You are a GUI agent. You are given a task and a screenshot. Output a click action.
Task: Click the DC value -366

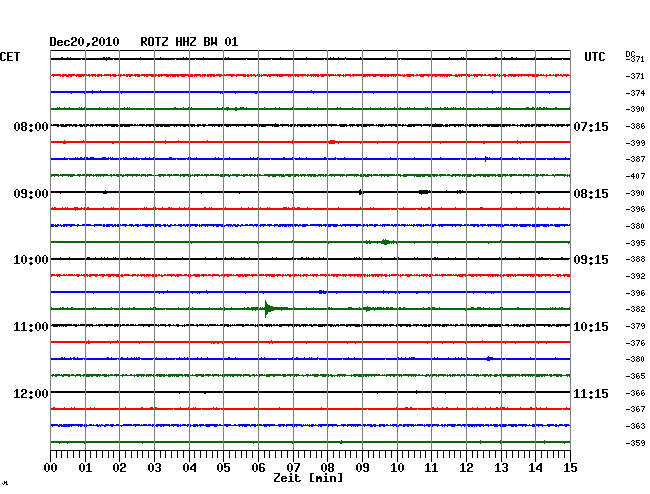[x=635, y=393]
